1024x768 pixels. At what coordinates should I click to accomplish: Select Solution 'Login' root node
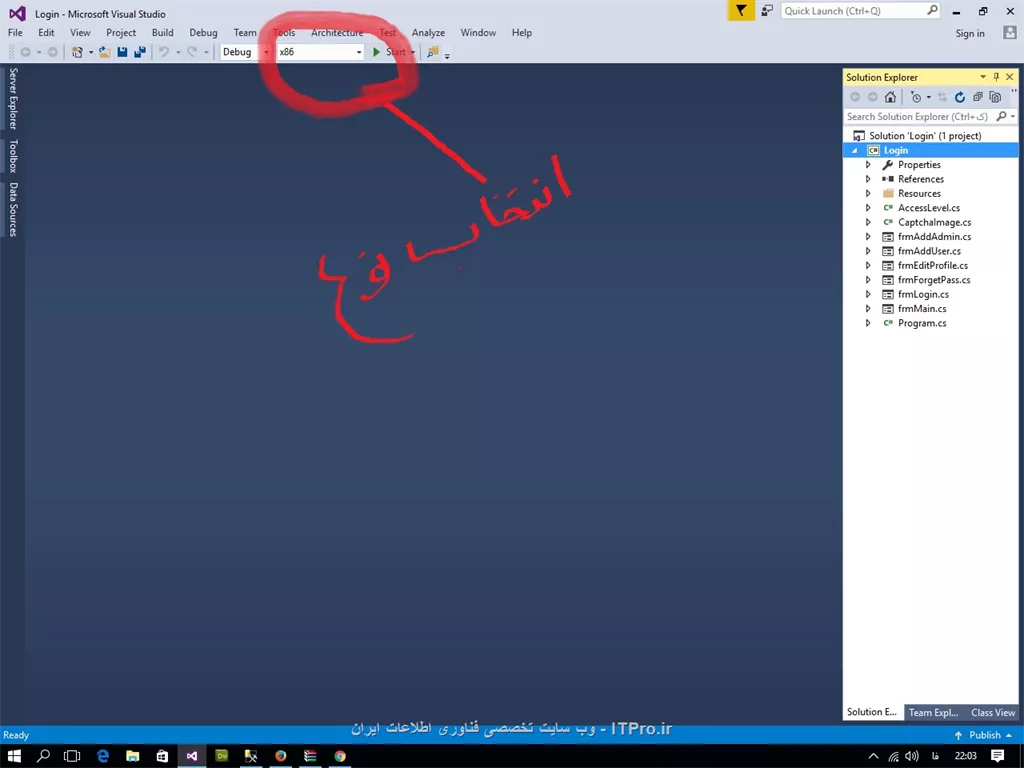(925, 136)
